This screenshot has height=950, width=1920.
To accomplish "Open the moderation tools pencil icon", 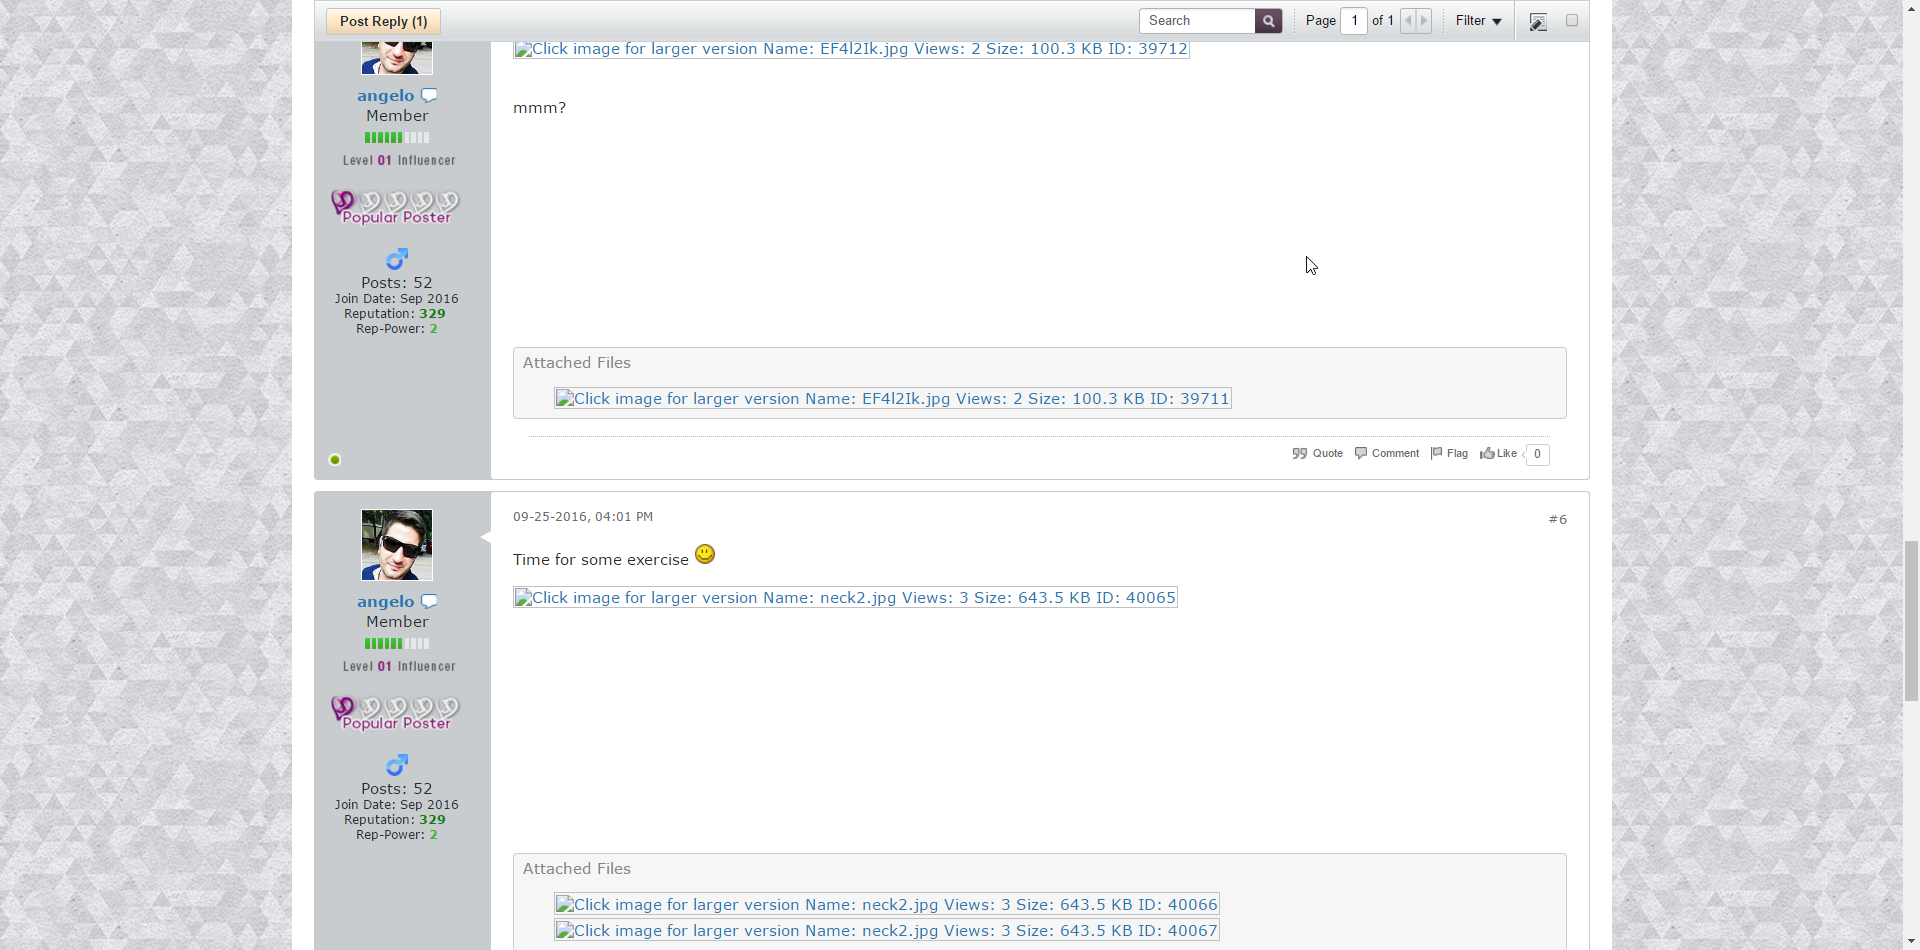I will (1538, 22).
